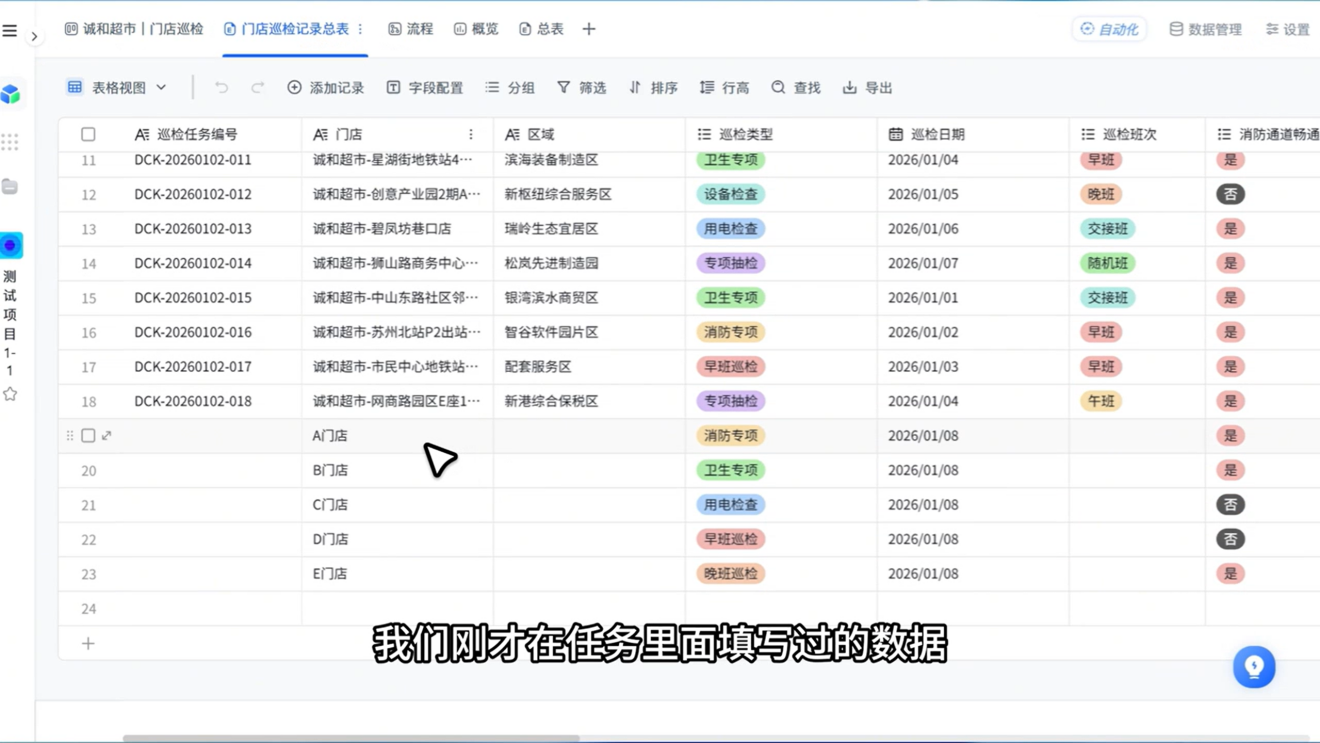Screen dimensions: 1320x743
Task: Click the 巡检任务编号 column header
Action: coord(197,134)
